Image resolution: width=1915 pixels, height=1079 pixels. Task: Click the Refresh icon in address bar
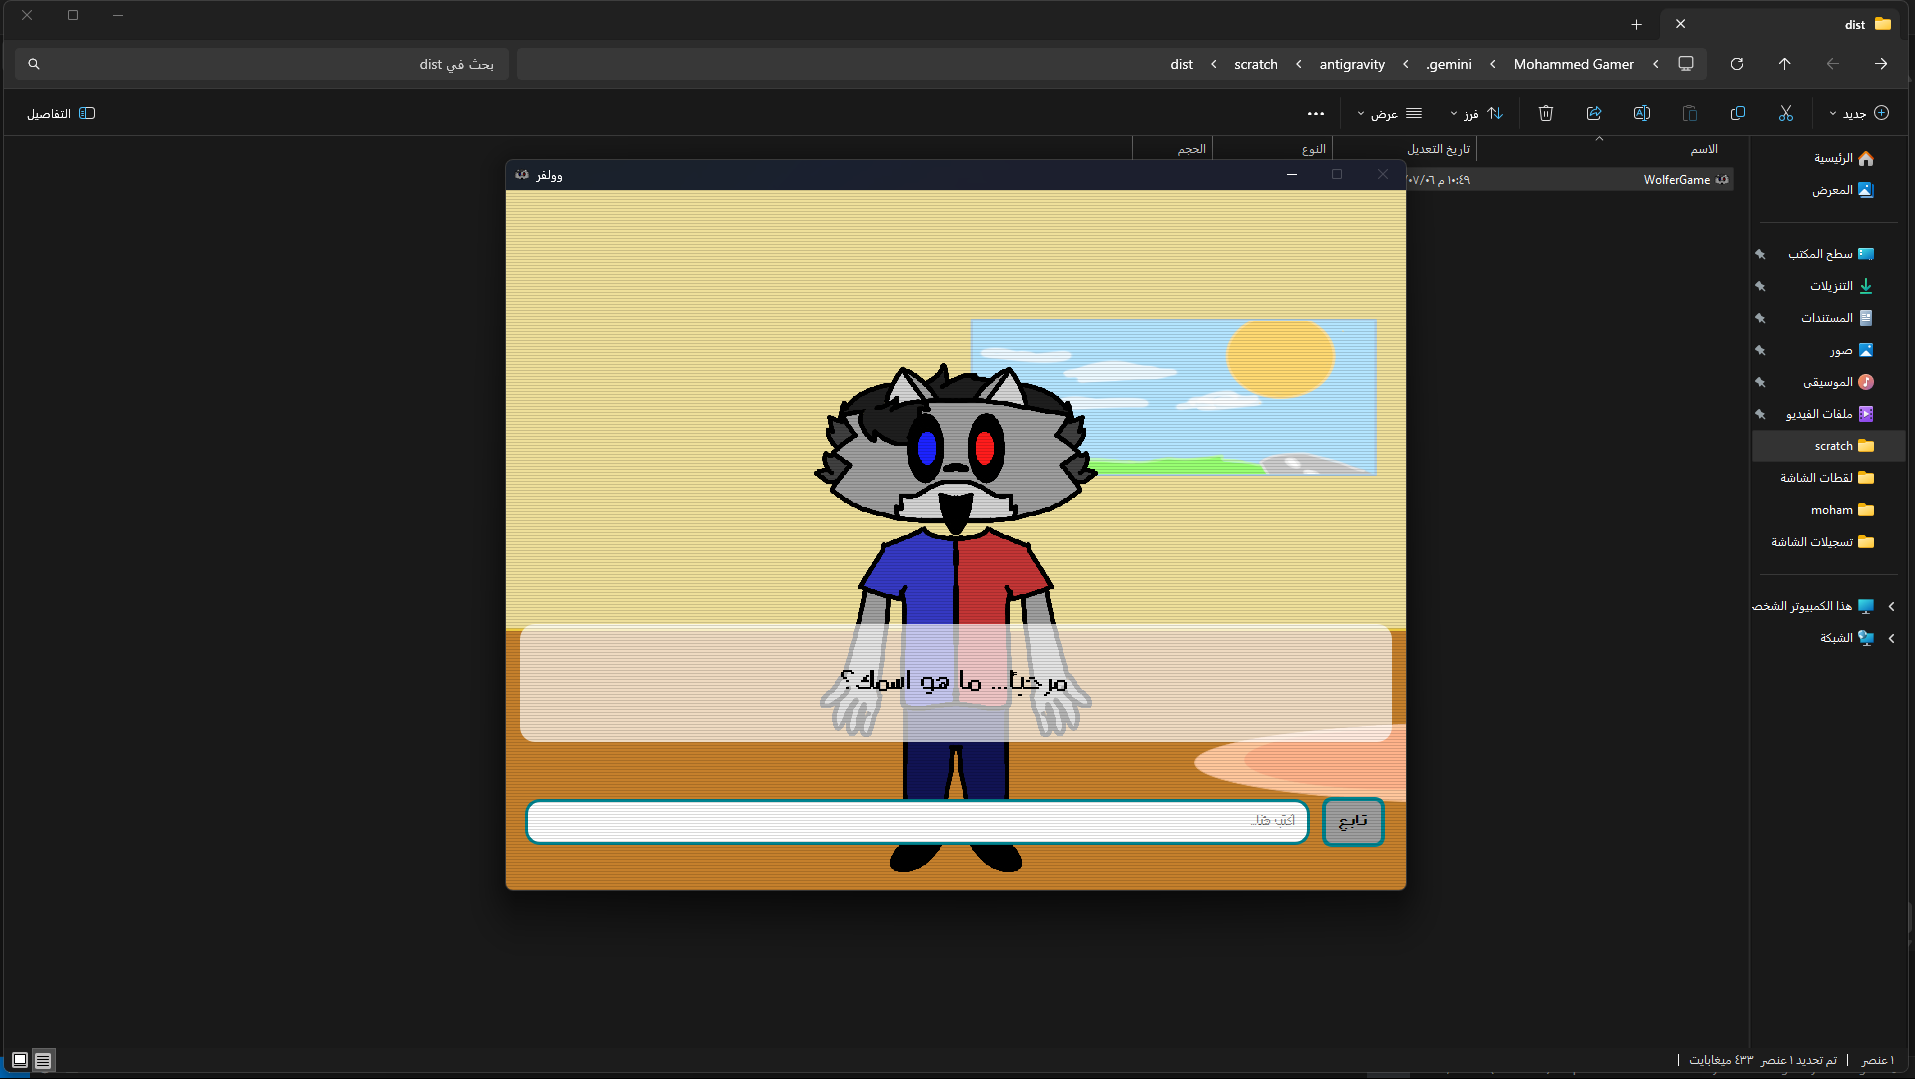[x=1737, y=64]
